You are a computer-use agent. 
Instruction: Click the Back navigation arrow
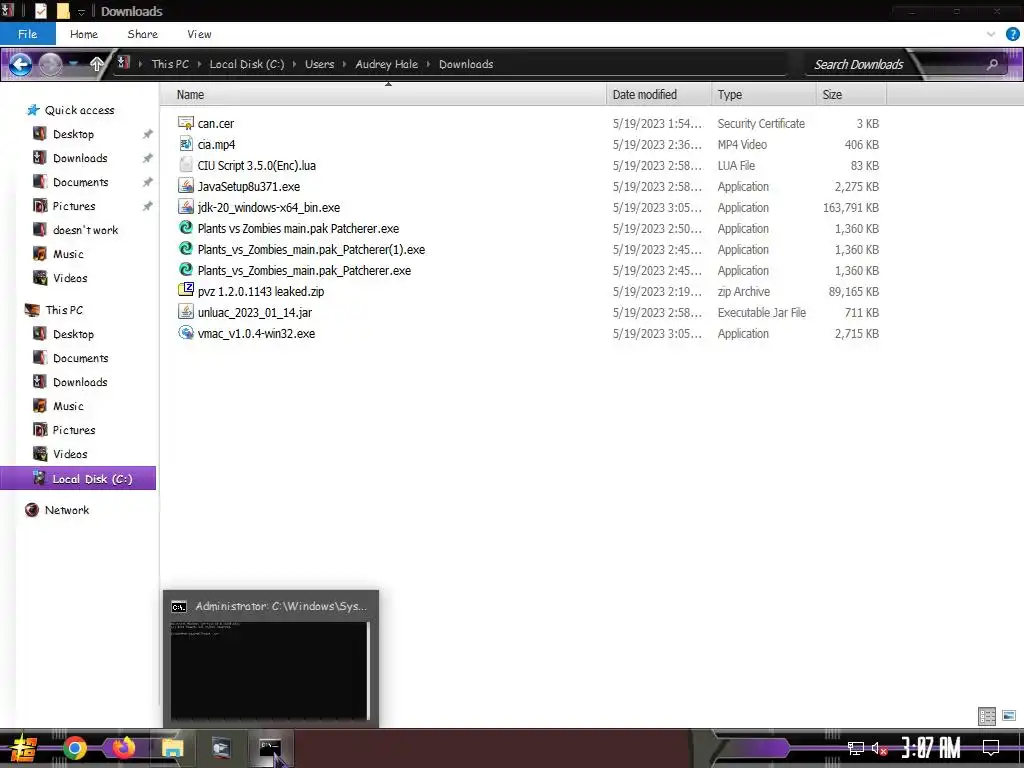20,64
